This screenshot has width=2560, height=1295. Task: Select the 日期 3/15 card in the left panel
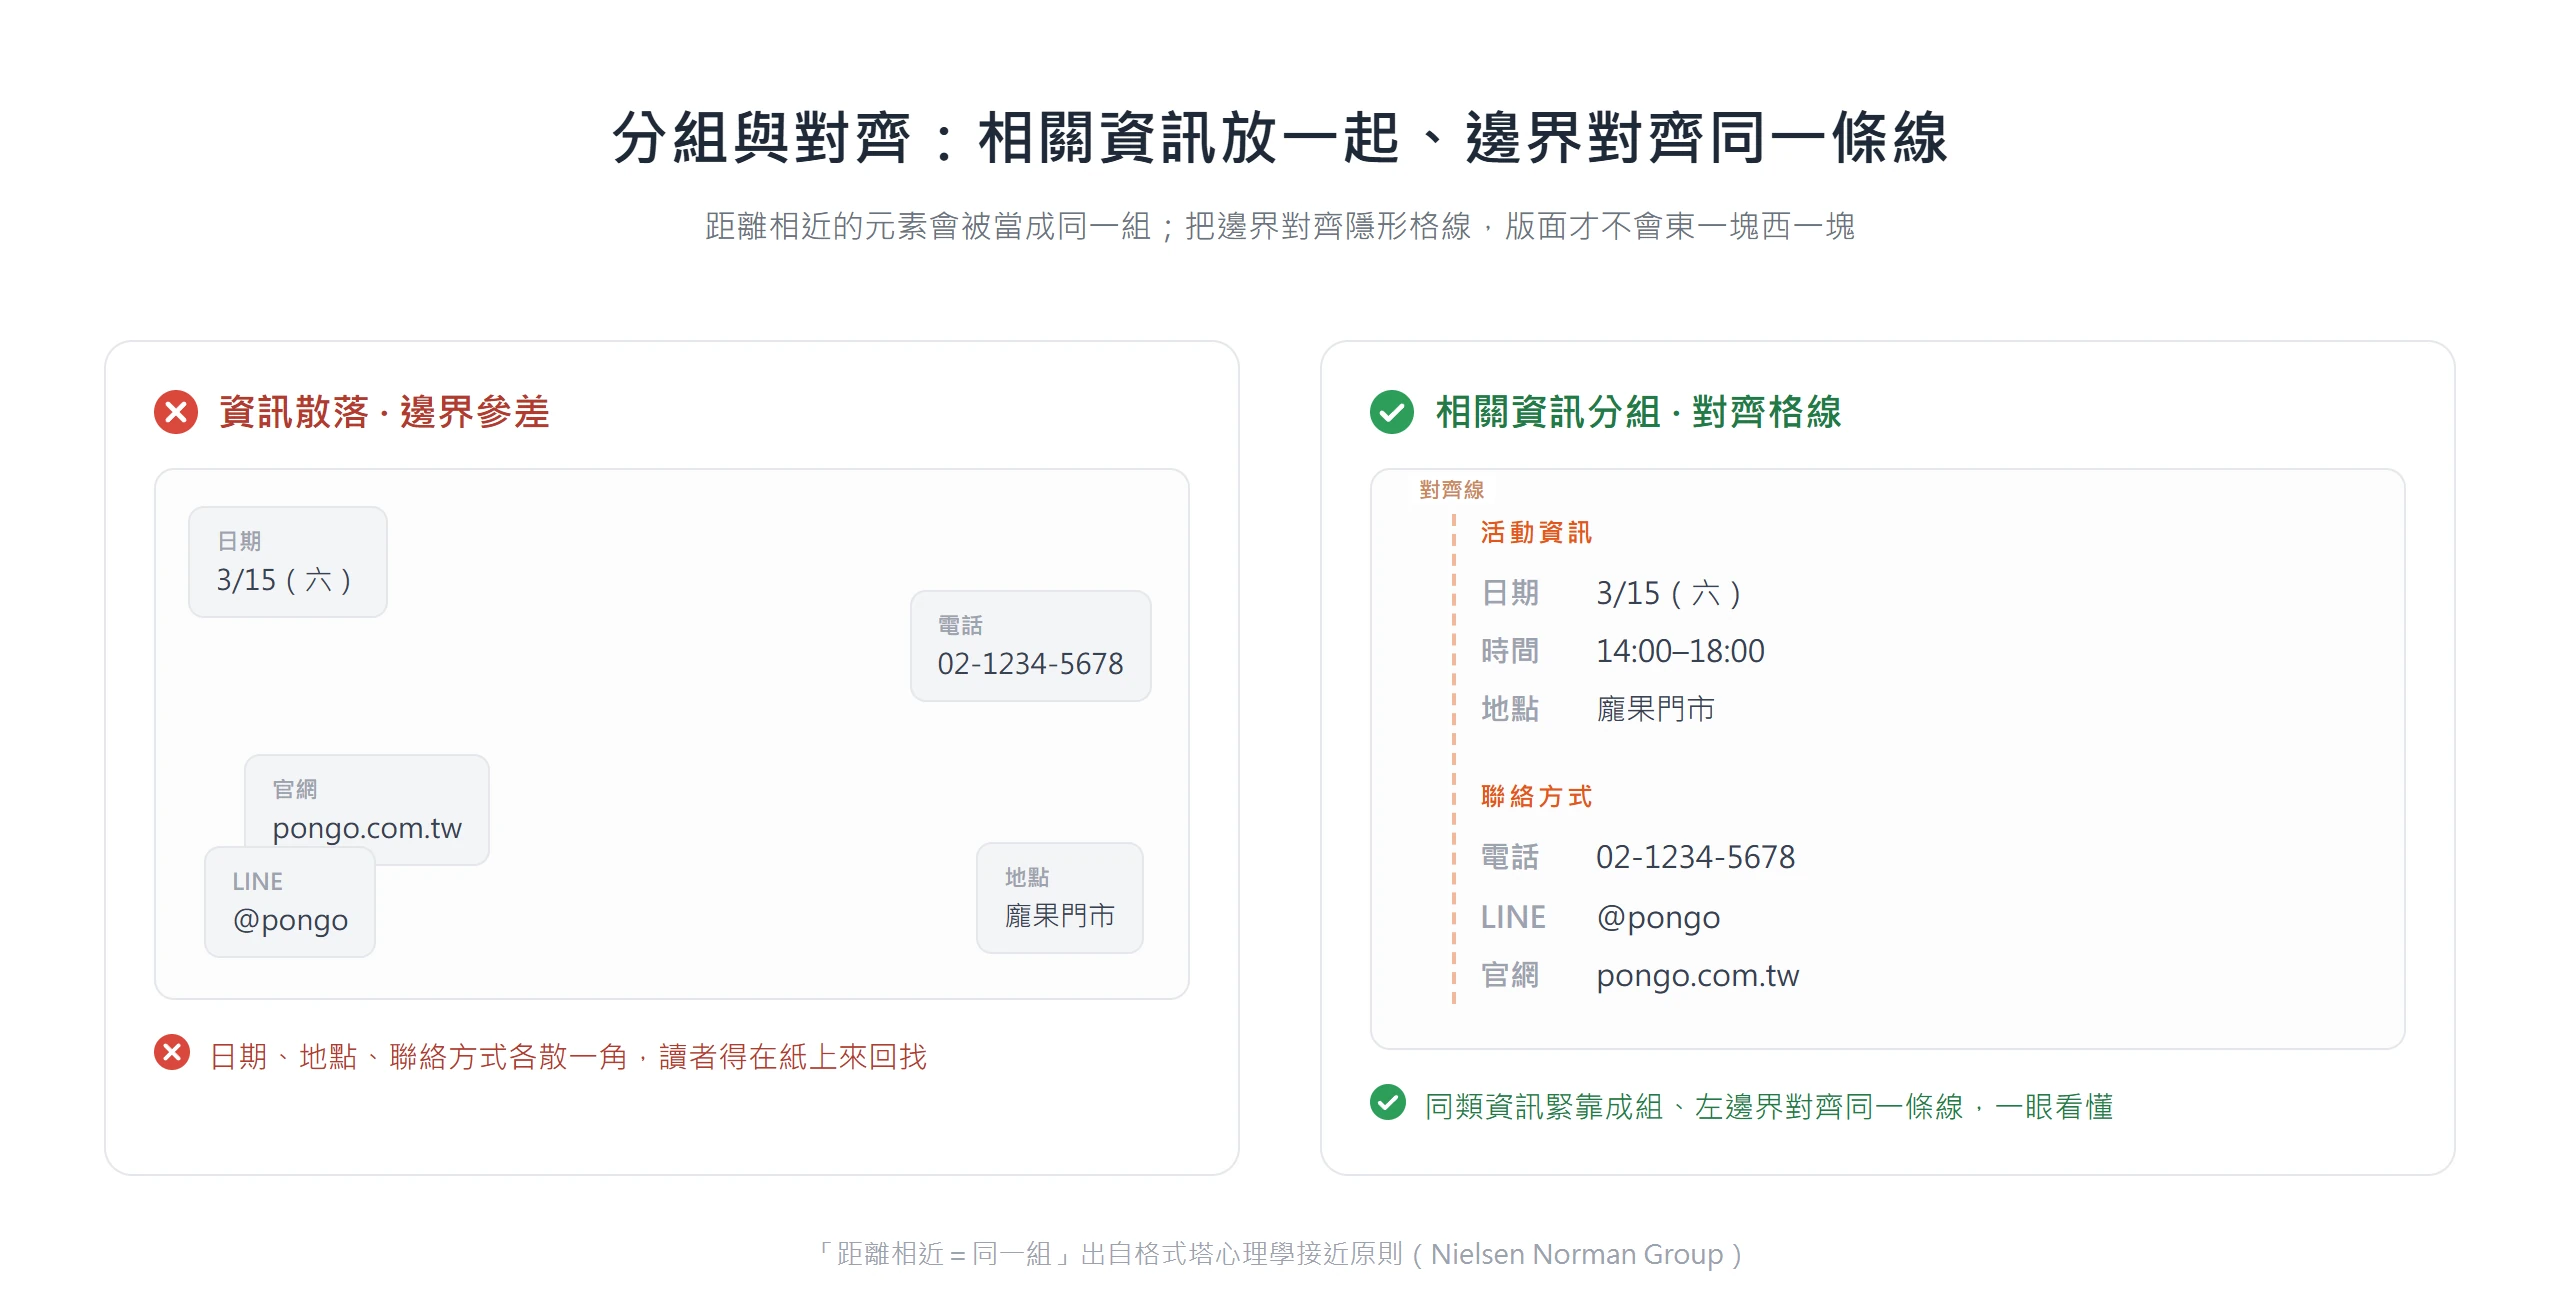[288, 562]
